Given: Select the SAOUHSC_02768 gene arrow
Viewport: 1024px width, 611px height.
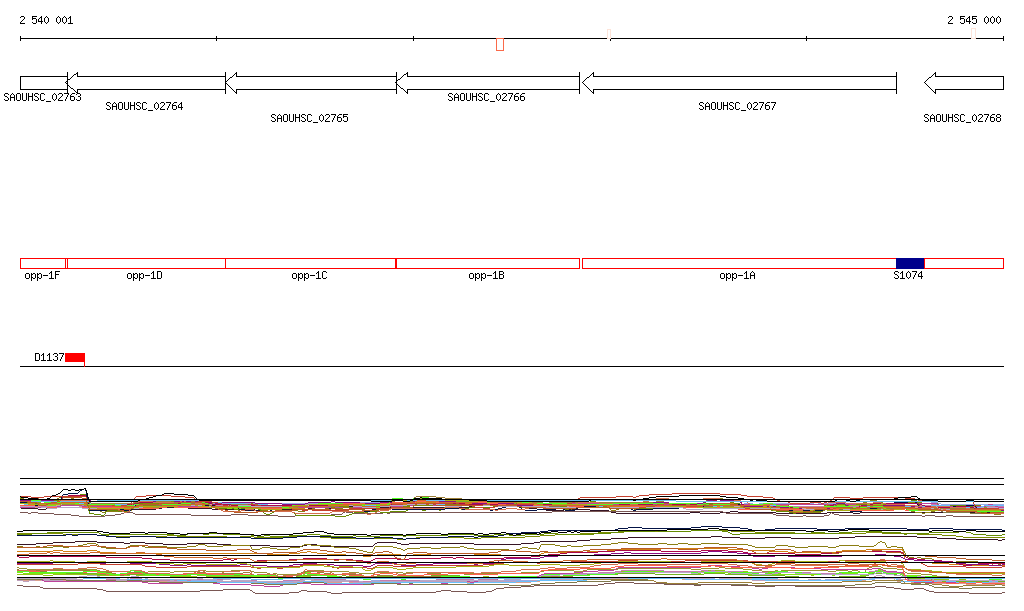Looking at the screenshot, I should click(x=964, y=83).
